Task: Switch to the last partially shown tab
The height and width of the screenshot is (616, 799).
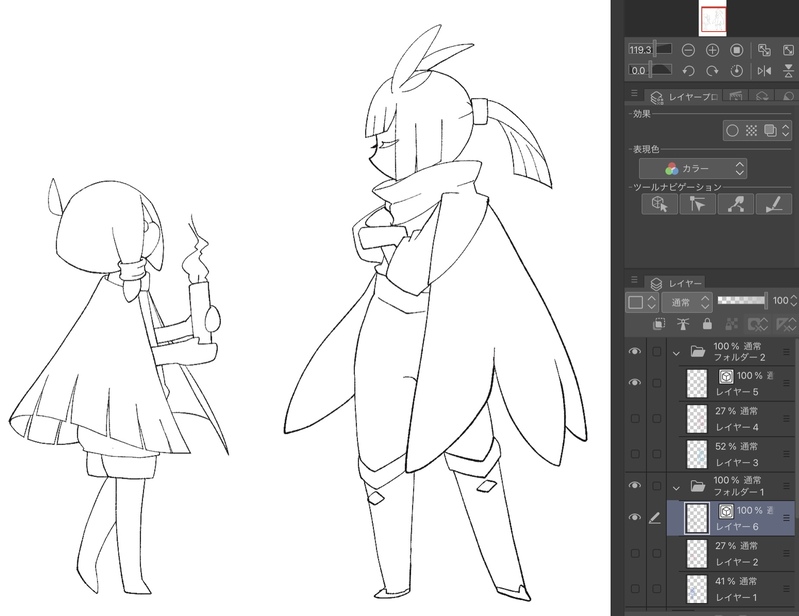Action: [x=788, y=96]
